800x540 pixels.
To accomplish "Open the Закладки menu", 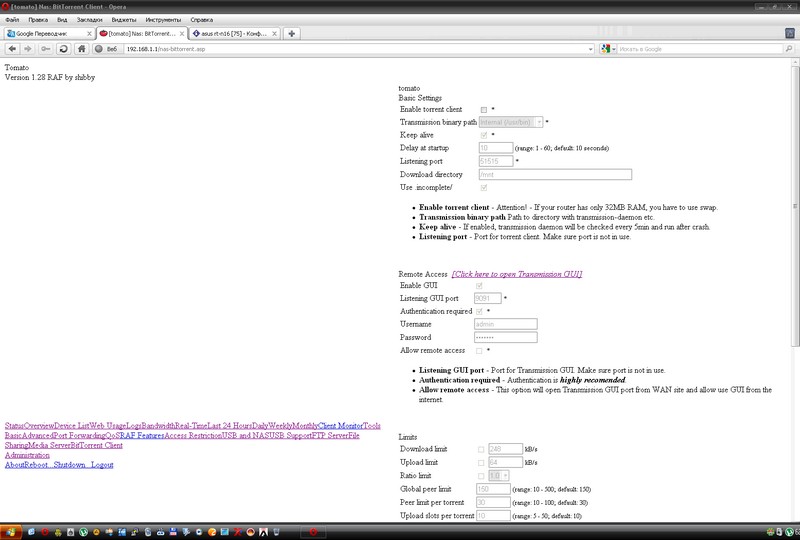I will (89, 20).
